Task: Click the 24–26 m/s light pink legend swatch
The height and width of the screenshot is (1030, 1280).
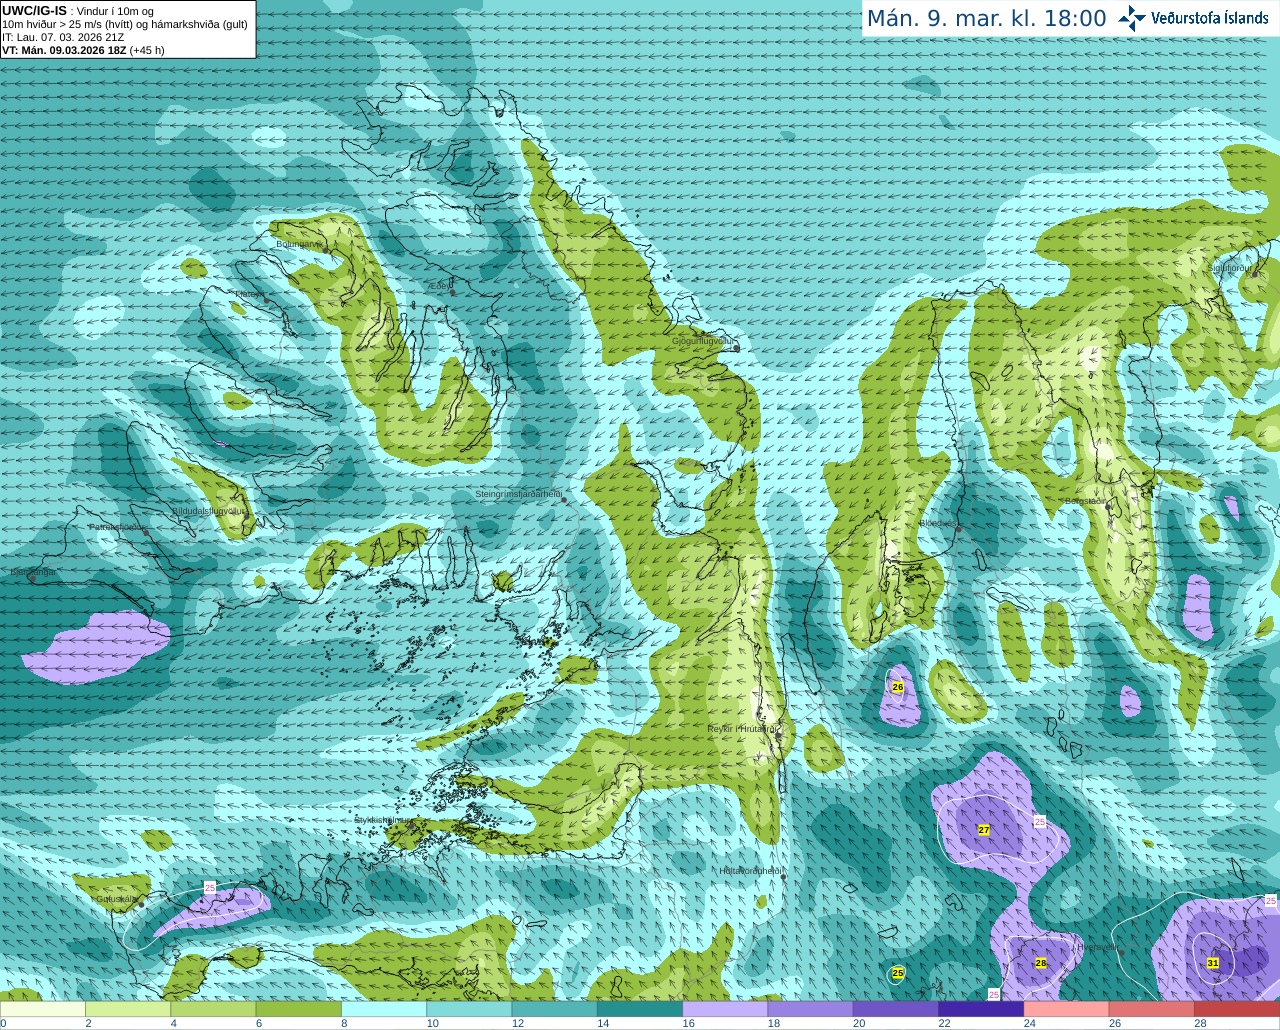Action: [x=1067, y=1009]
